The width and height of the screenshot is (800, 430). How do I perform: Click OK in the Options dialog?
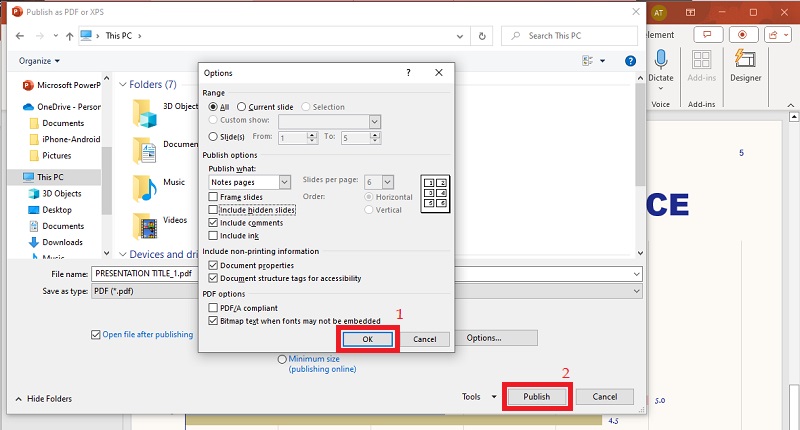pos(368,339)
